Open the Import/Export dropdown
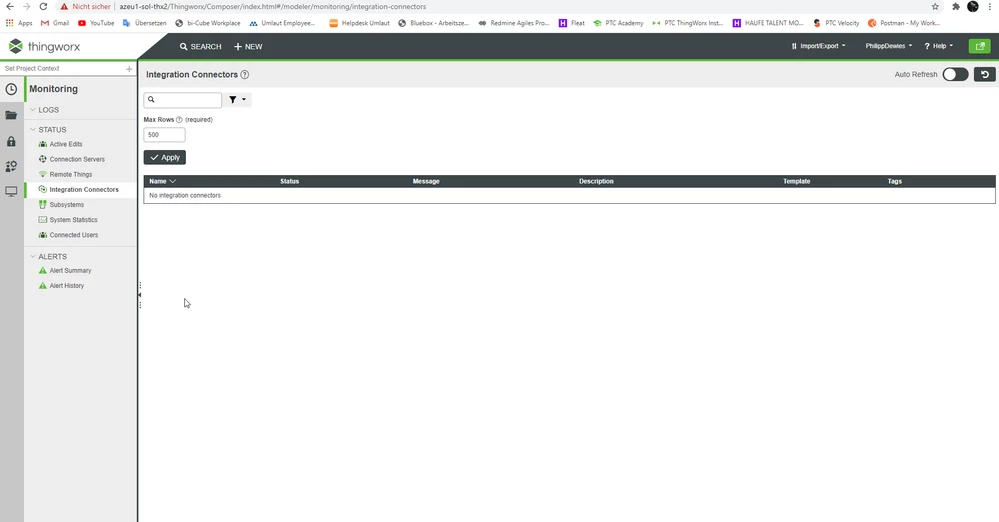This screenshot has height=522, width=999. [x=818, y=46]
